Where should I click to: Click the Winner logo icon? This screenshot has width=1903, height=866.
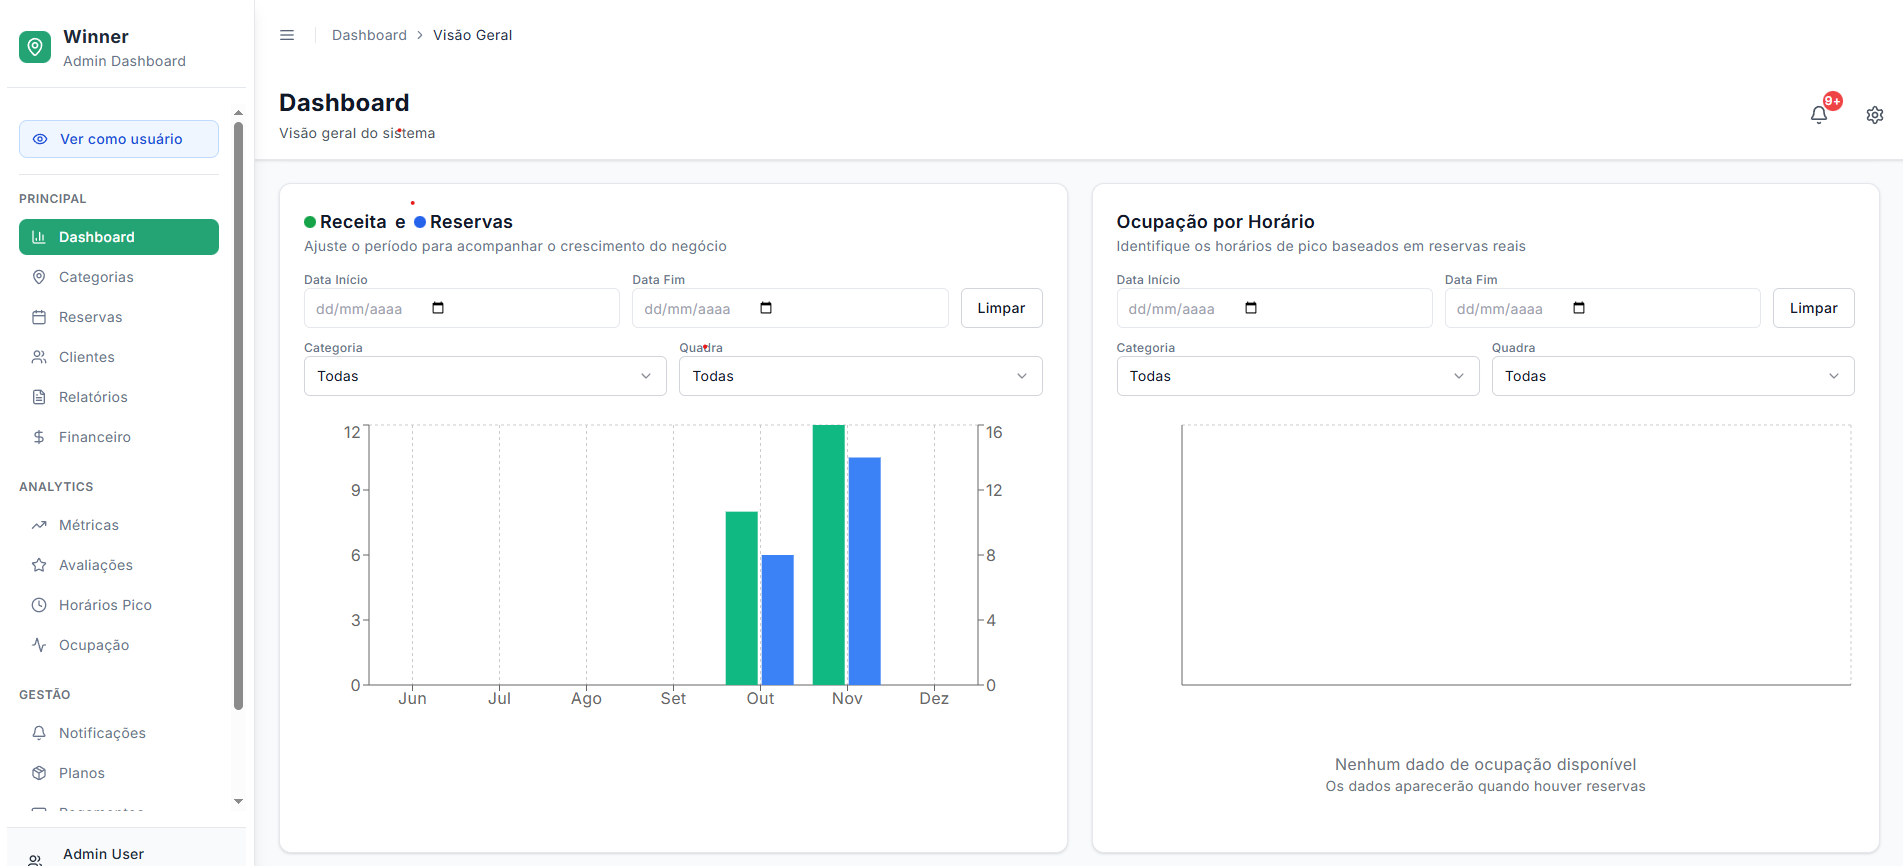click(x=35, y=47)
